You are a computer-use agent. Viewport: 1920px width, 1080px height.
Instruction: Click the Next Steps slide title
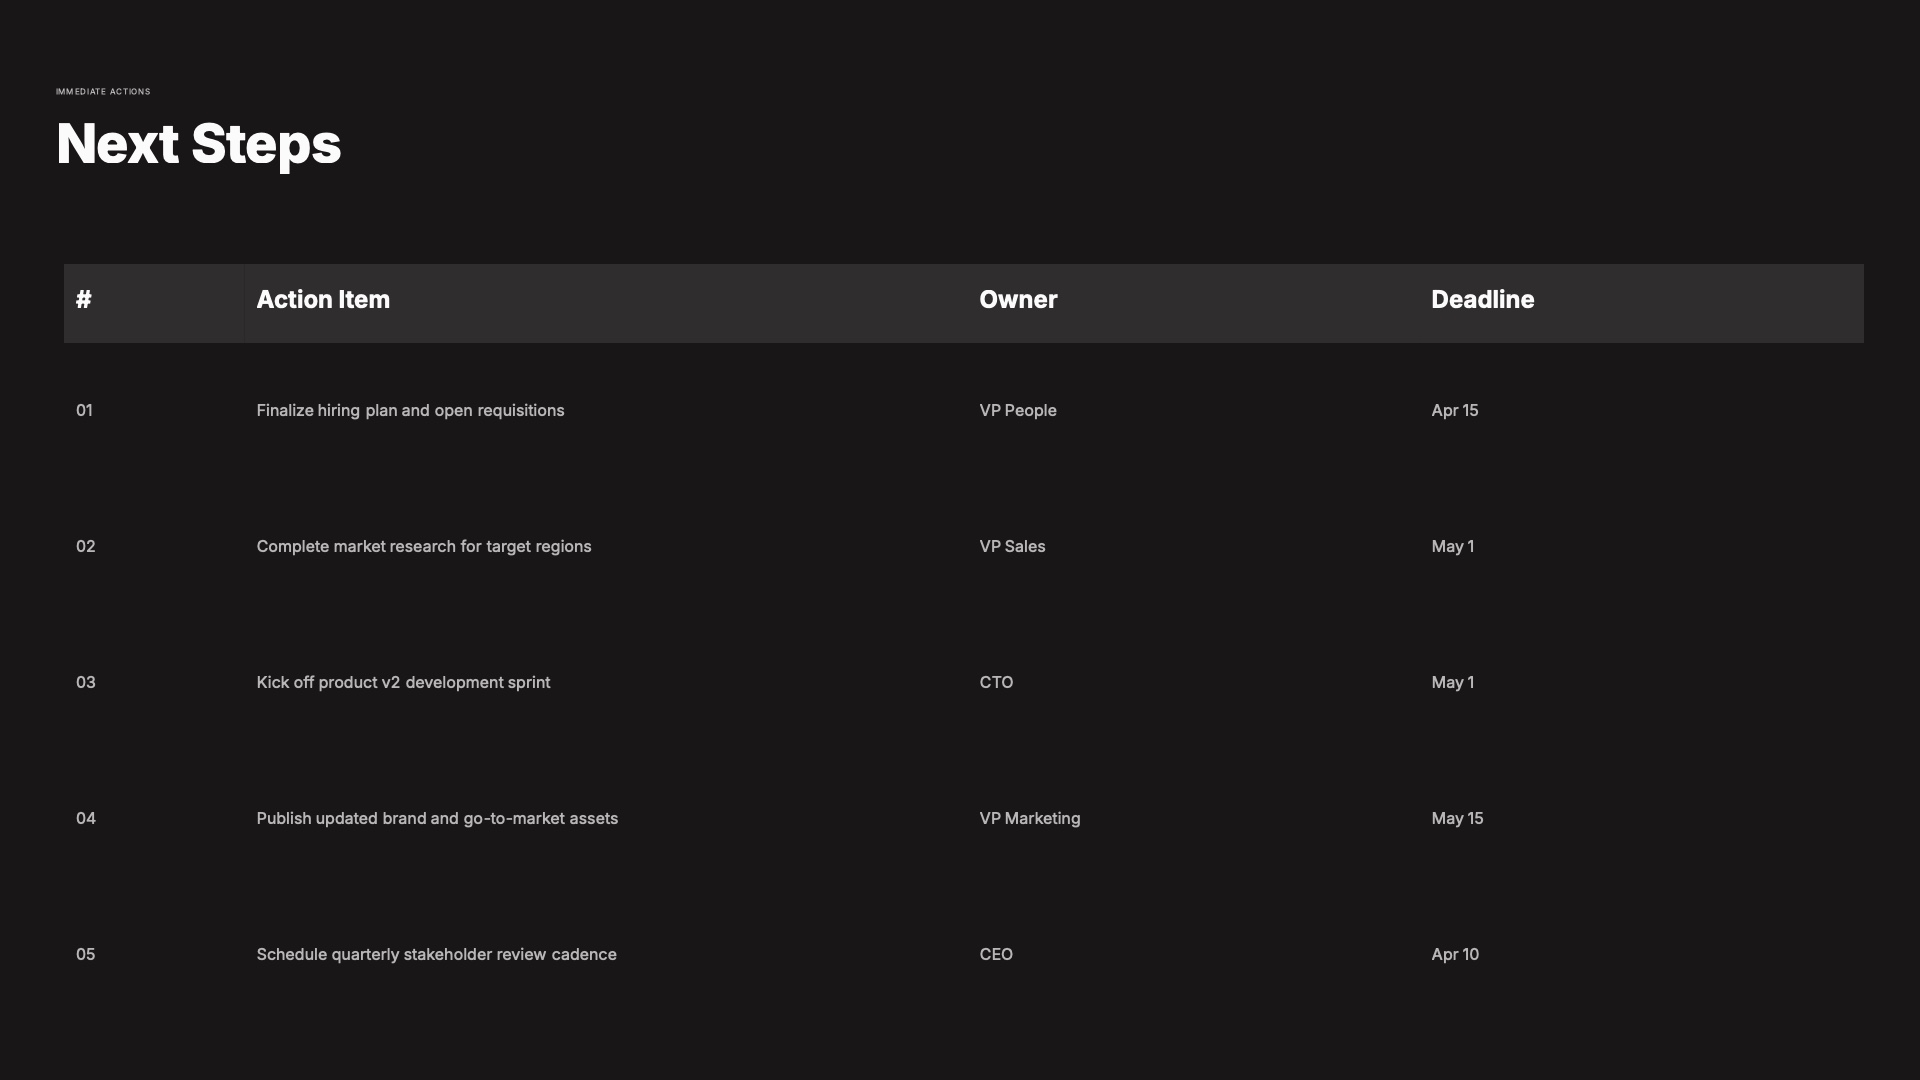(x=198, y=144)
